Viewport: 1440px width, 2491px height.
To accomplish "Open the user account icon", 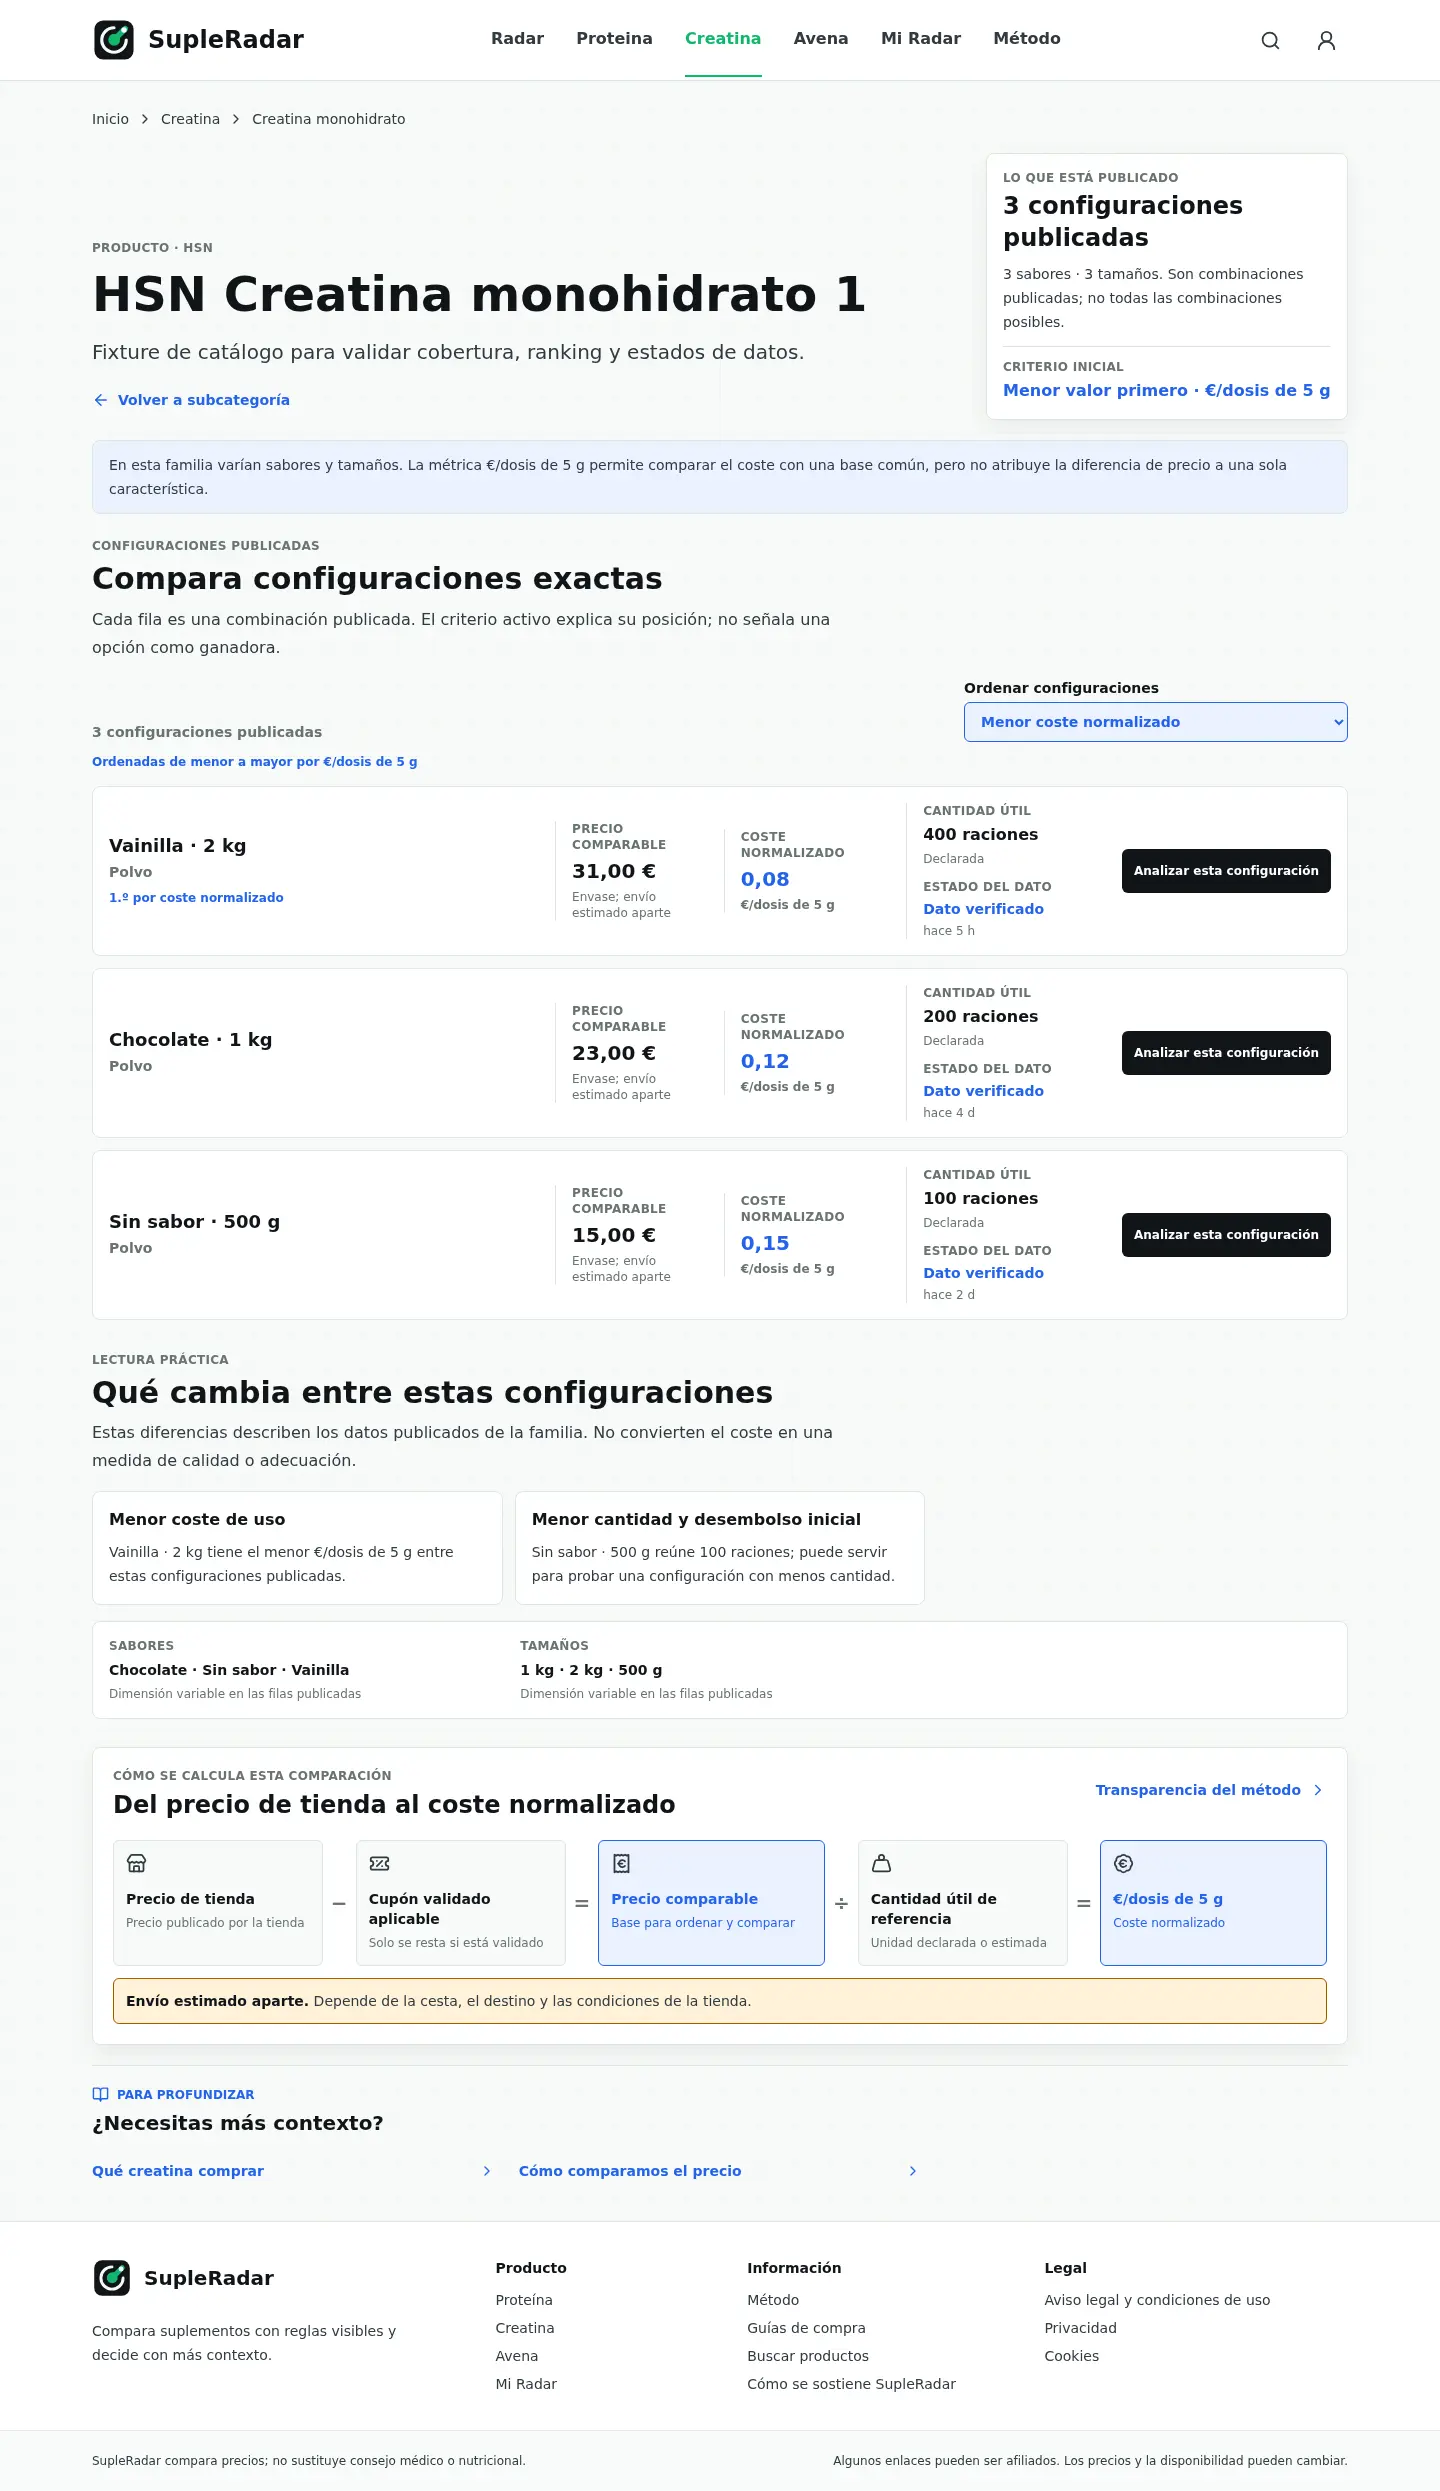I will point(1326,40).
